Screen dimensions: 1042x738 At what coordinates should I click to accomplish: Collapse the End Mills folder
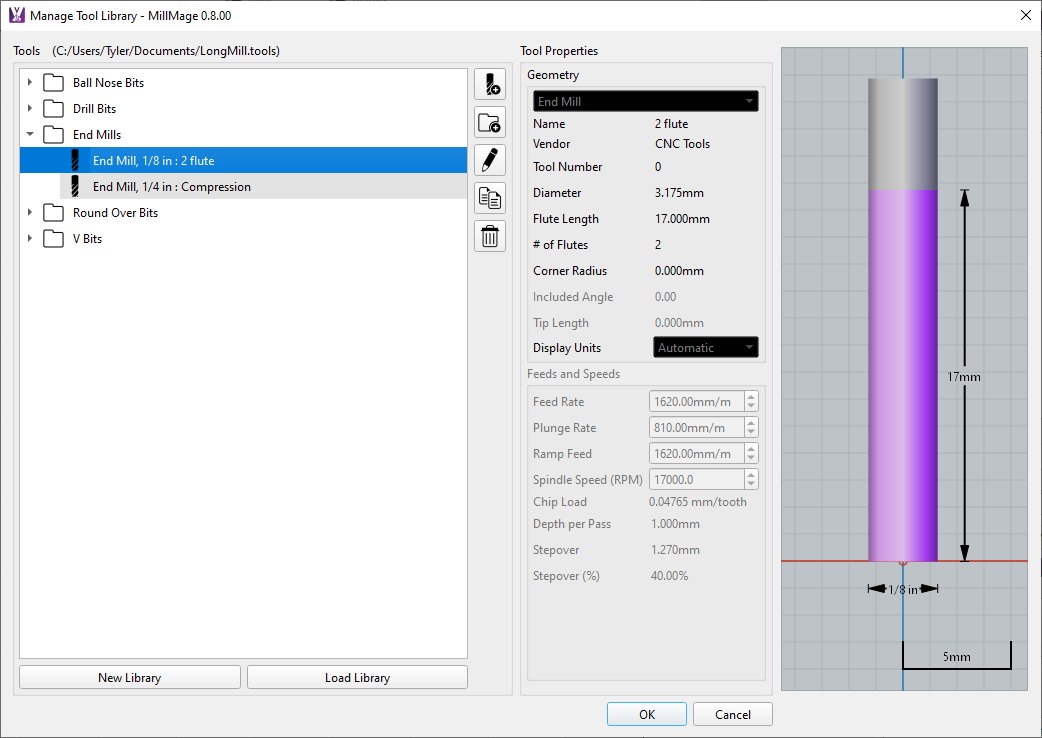(30, 134)
